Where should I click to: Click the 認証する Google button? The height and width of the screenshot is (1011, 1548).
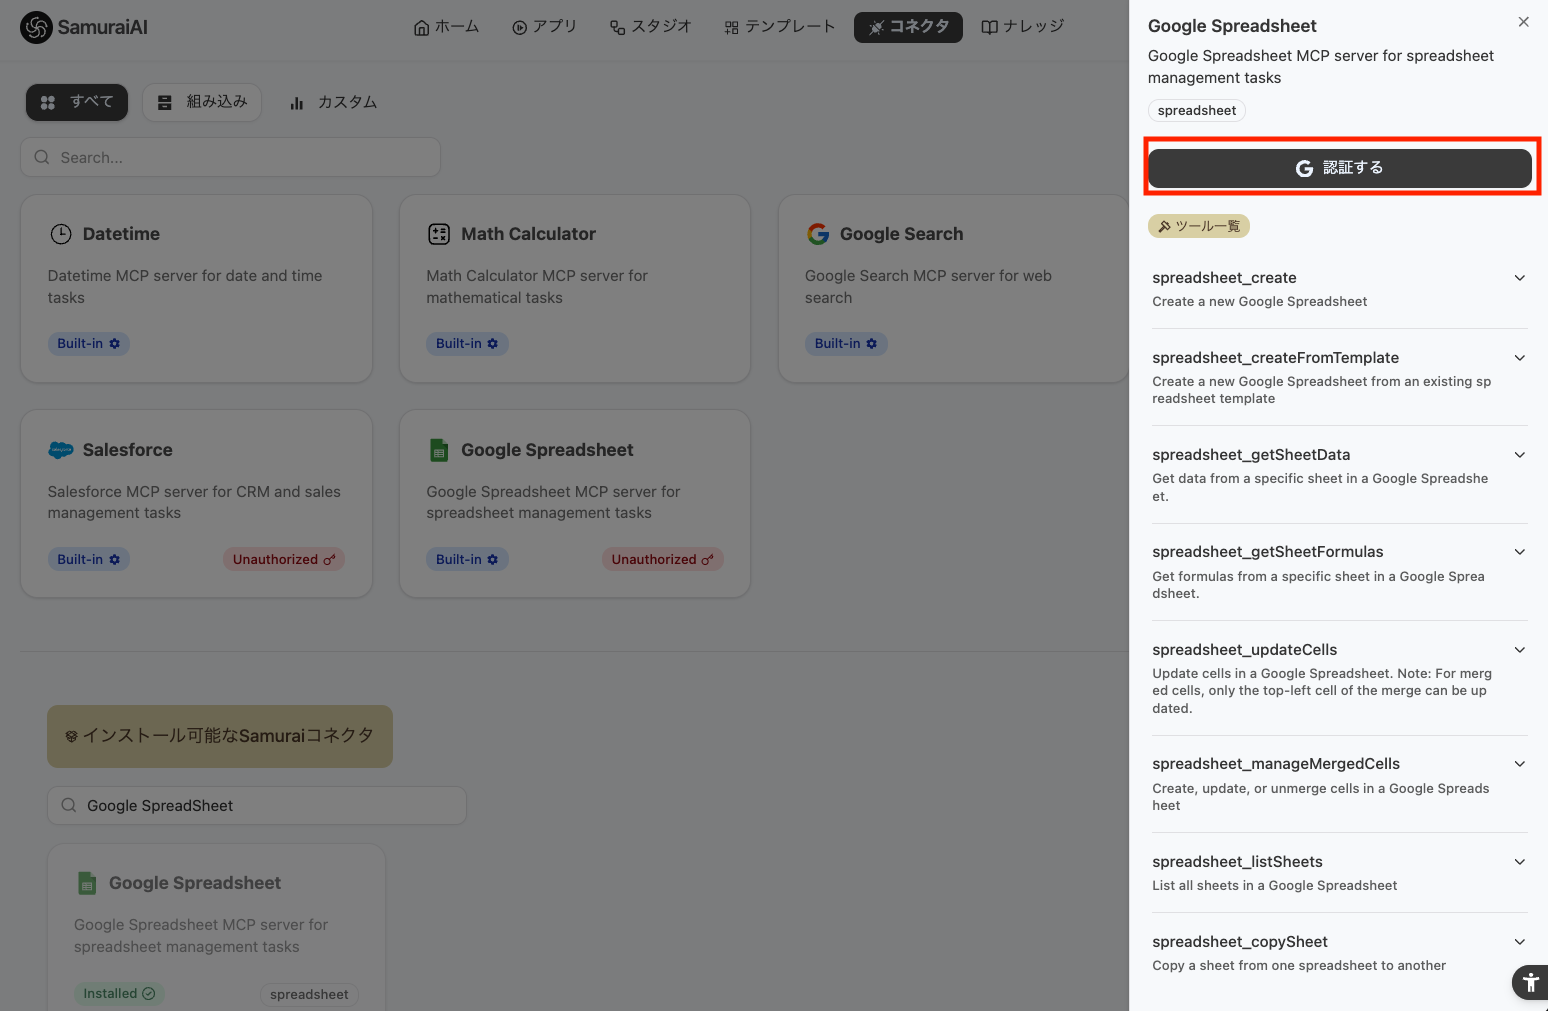click(1339, 168)
